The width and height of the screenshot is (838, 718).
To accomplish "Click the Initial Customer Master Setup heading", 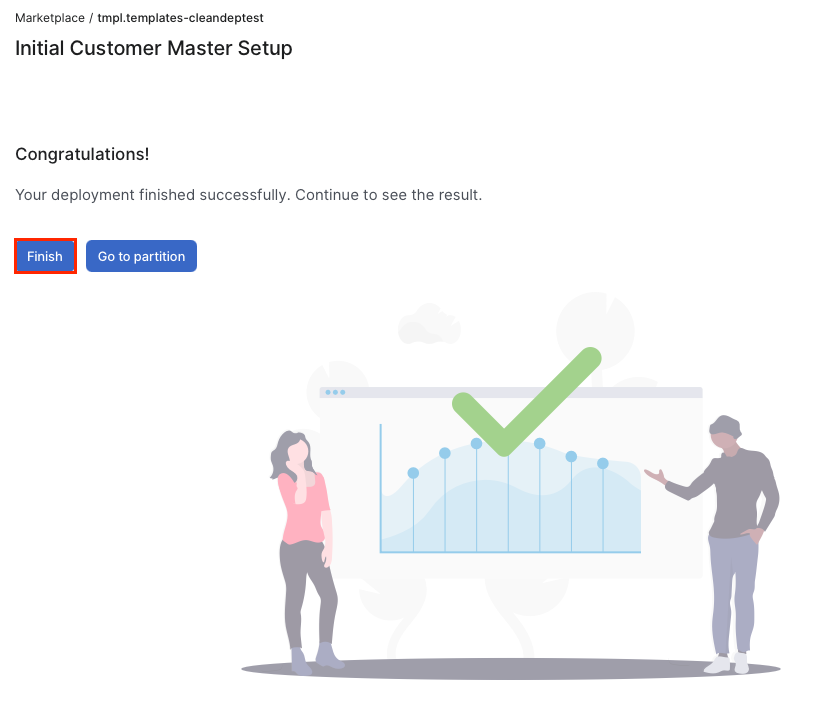I will click(153, 48).
